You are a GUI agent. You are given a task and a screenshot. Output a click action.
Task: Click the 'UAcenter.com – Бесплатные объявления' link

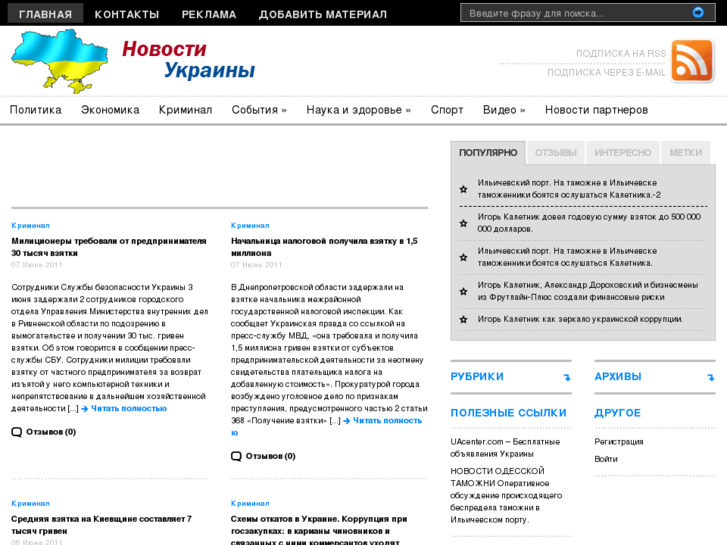pos(505,448)
